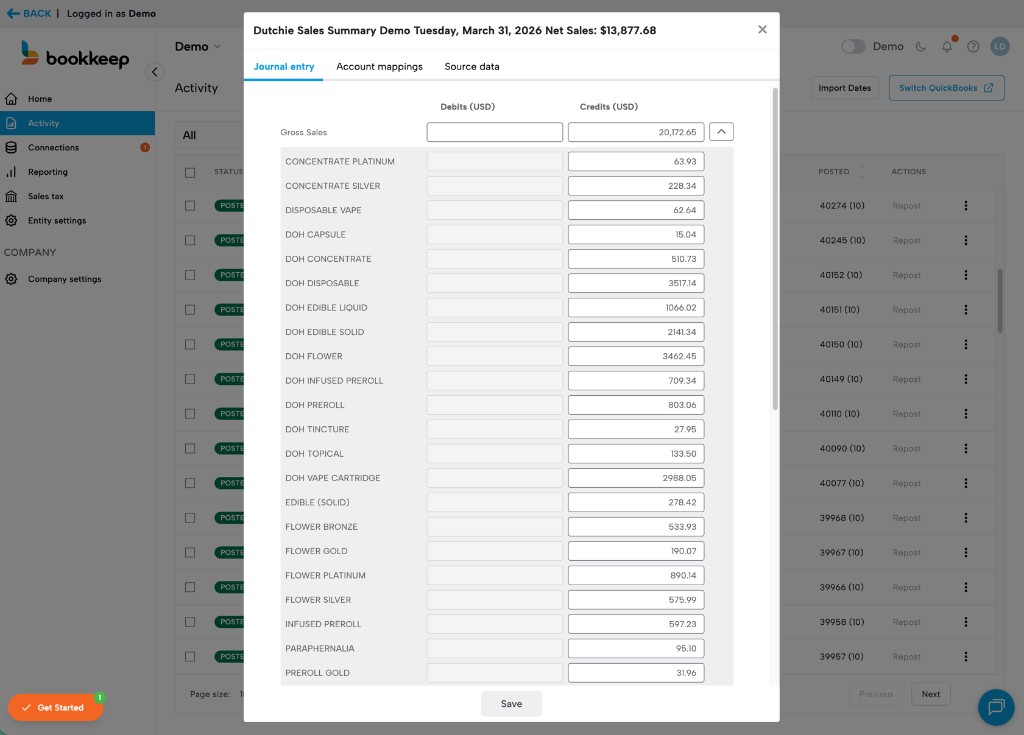Click the help question mark icon

973,47
